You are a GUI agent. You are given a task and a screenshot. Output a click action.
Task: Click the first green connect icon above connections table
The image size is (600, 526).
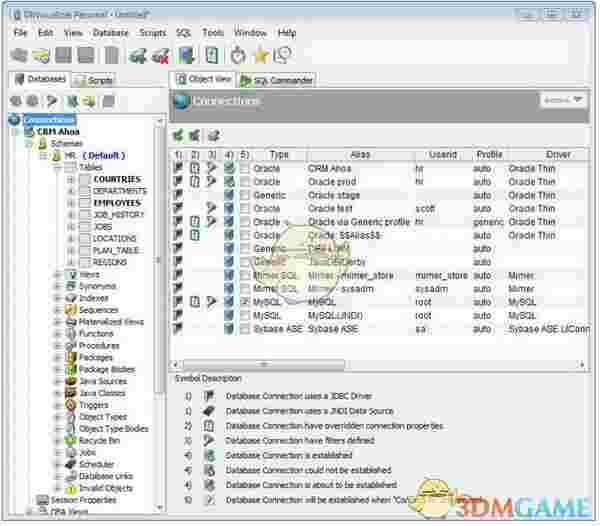178,135
